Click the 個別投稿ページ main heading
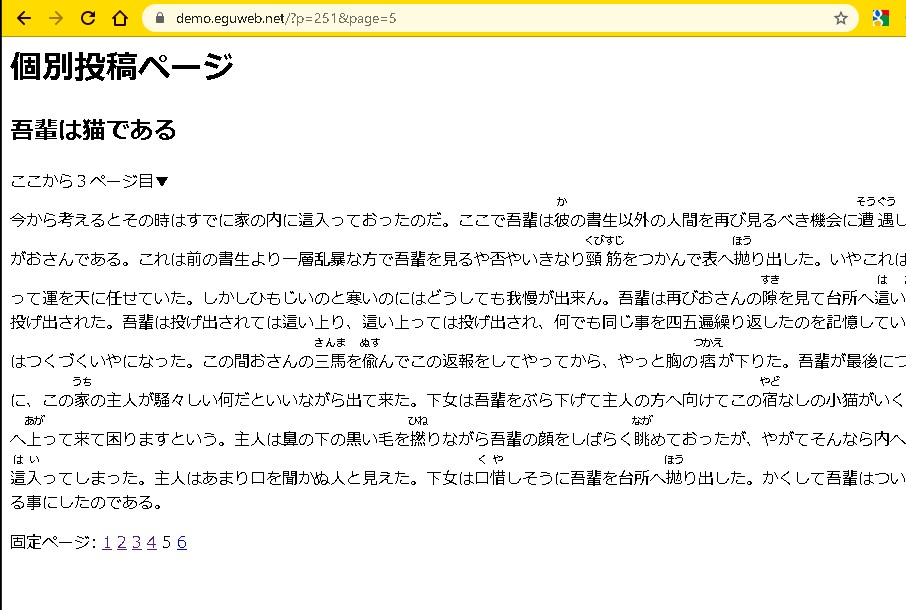Image resolution: width=906 pixels, height=610 pixels. click(122, 68)
